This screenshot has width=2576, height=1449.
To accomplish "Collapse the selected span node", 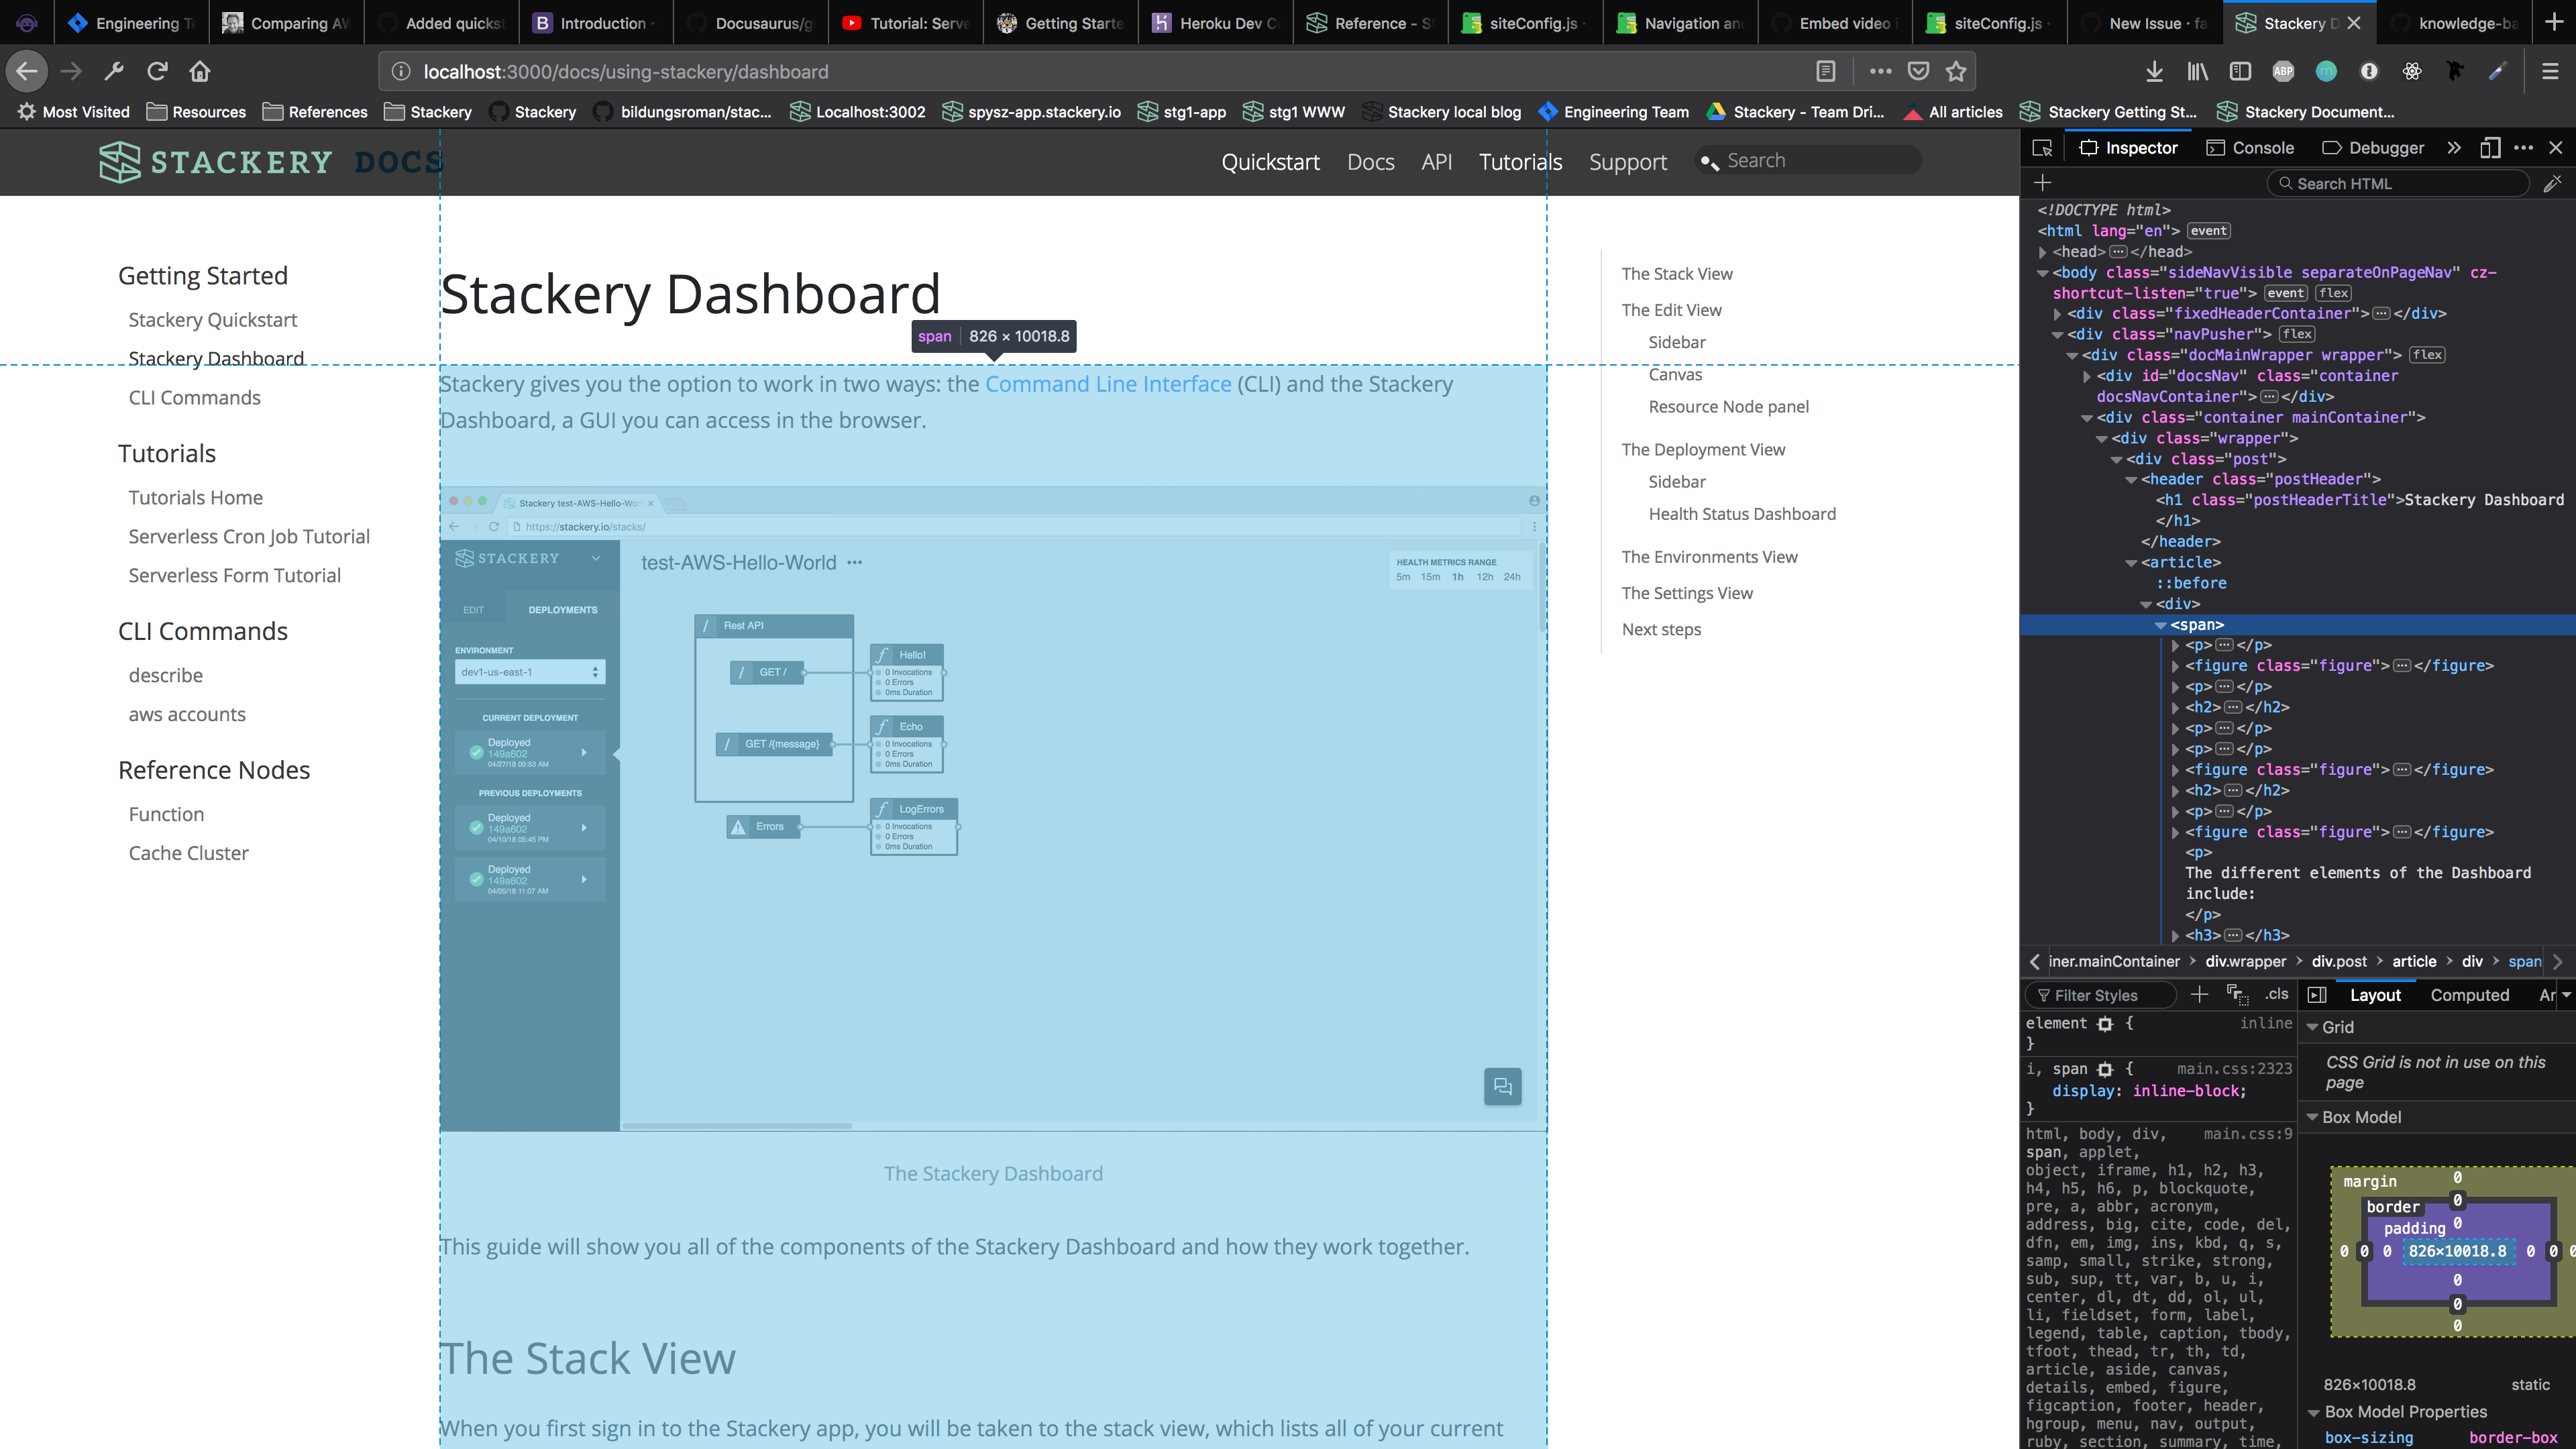I will point(2160,625).
